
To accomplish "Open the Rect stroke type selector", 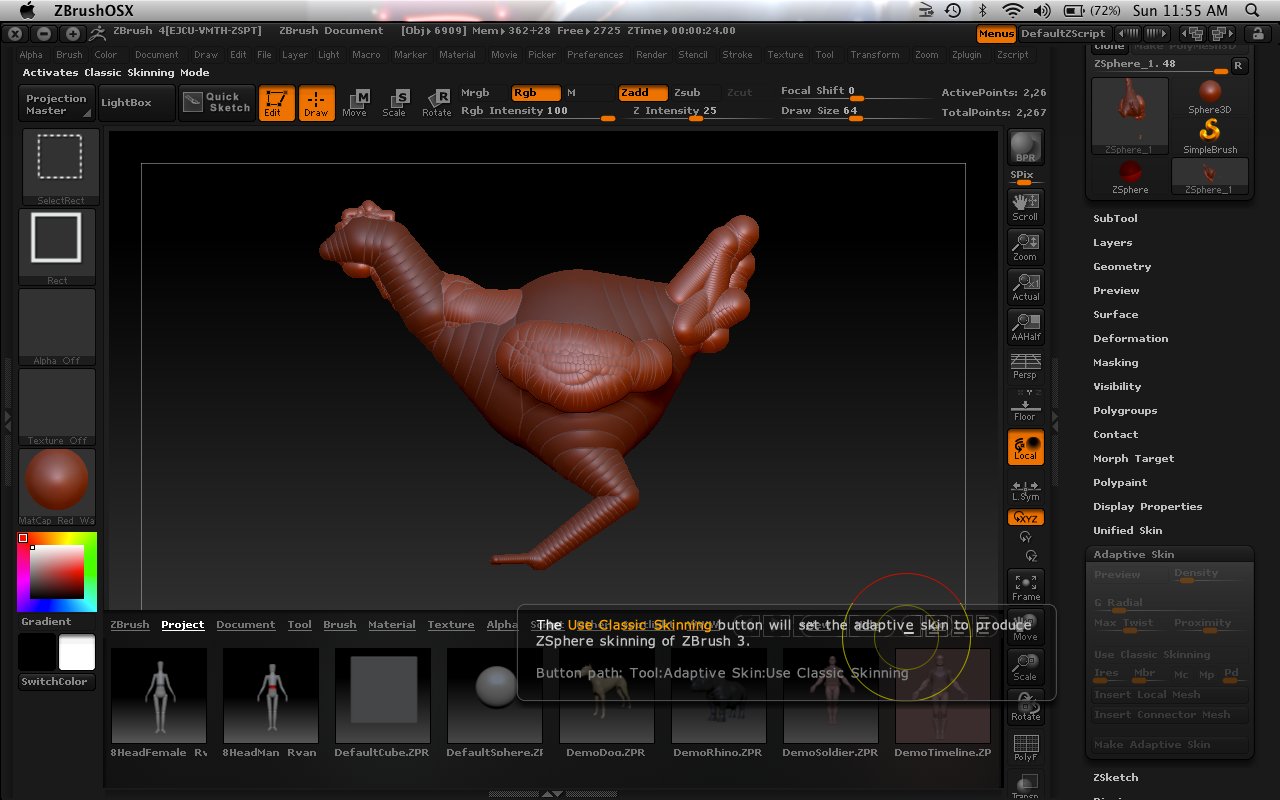I will point(58,246).
